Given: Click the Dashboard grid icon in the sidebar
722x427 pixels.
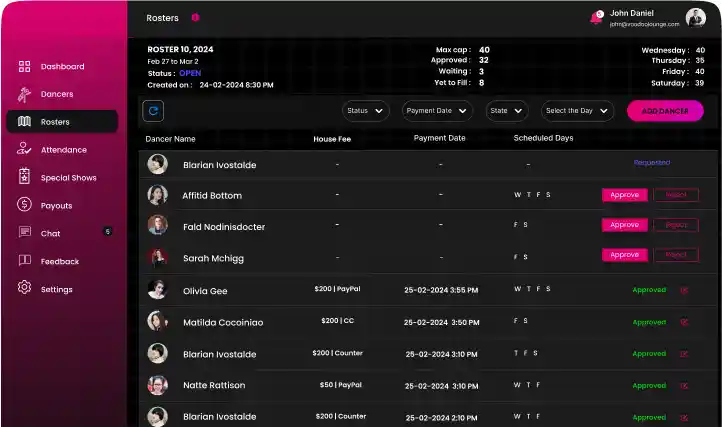Looking at the screenshot, I should (x=24, y=67).
